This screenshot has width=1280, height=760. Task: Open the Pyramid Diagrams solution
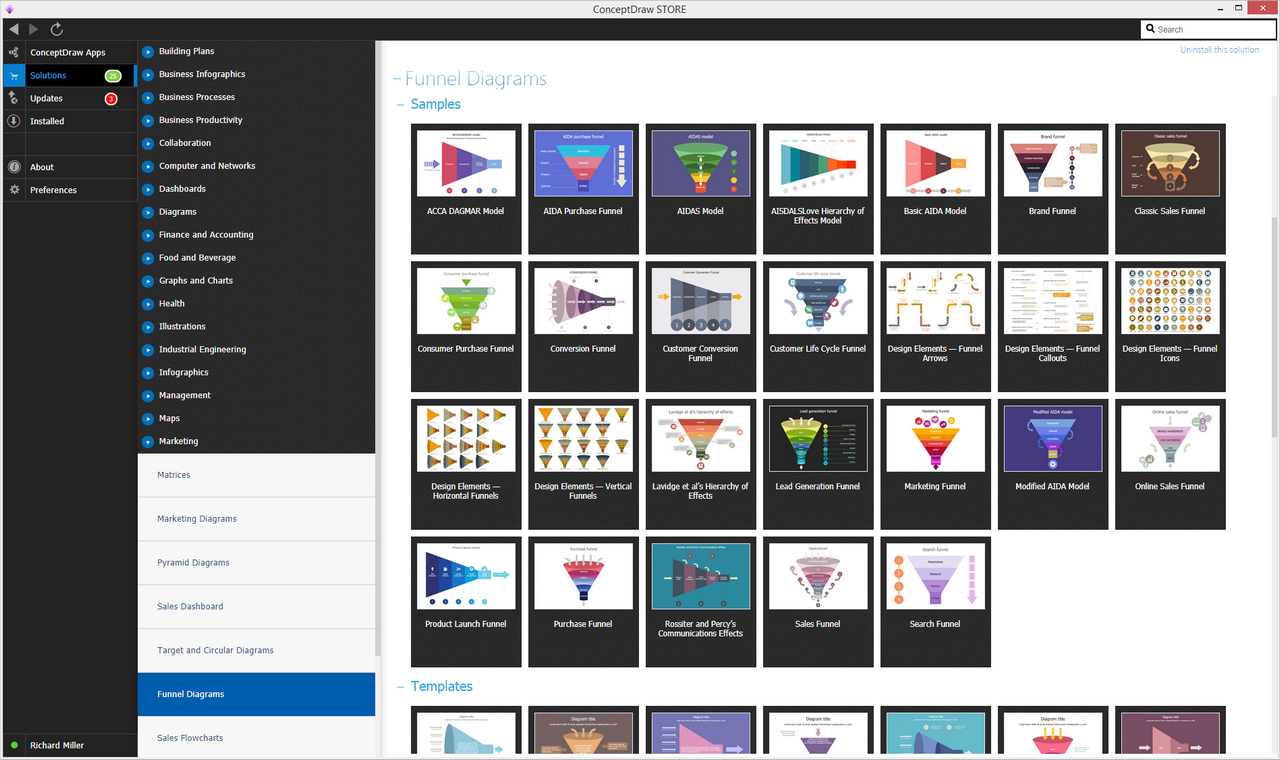coord(256,563)
